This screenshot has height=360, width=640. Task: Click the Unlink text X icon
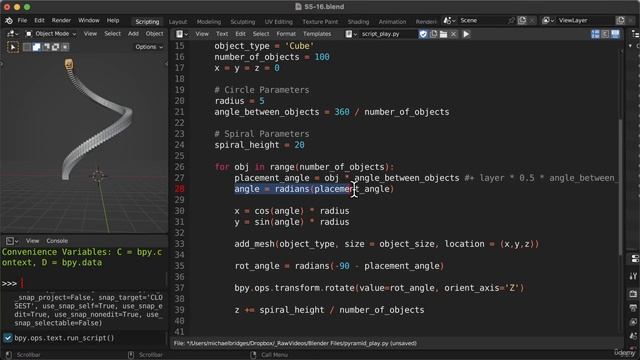click(453, 34)
